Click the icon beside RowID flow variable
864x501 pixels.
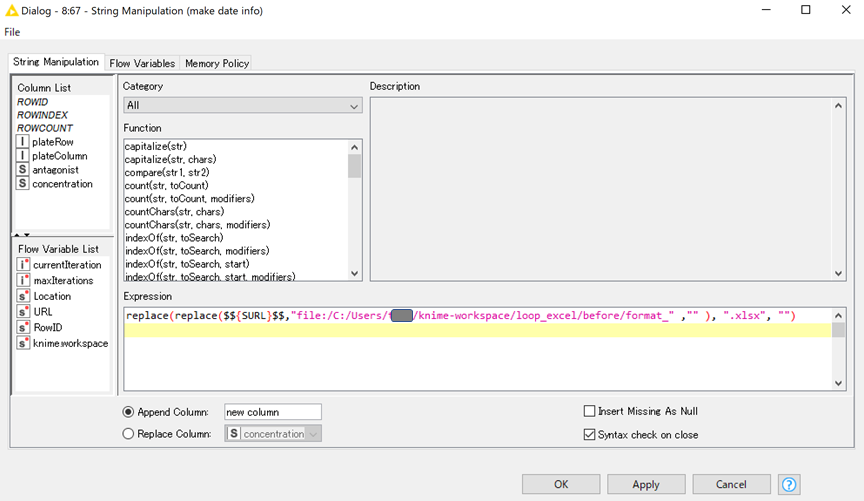point(23,327)
